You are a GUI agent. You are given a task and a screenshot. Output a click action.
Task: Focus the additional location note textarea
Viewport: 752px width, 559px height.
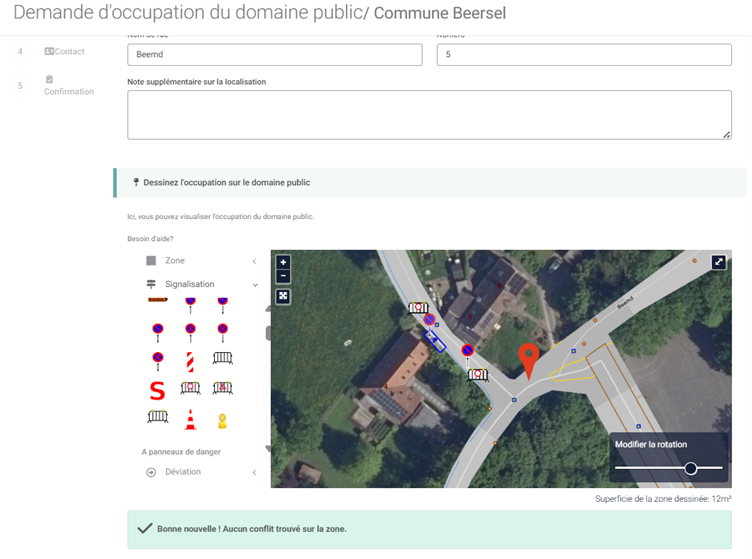429,115
